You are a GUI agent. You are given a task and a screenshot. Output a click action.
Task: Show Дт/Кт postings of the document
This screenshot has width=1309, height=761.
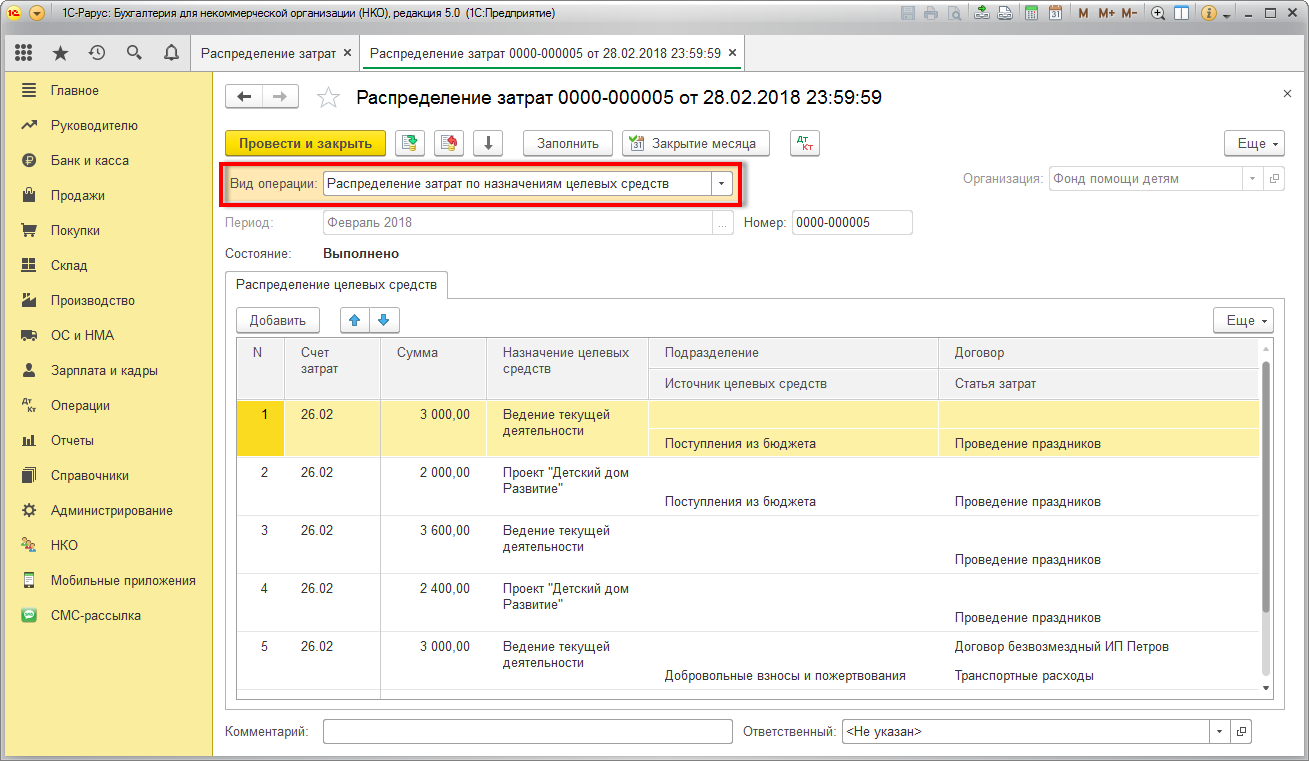click(804, 144)
